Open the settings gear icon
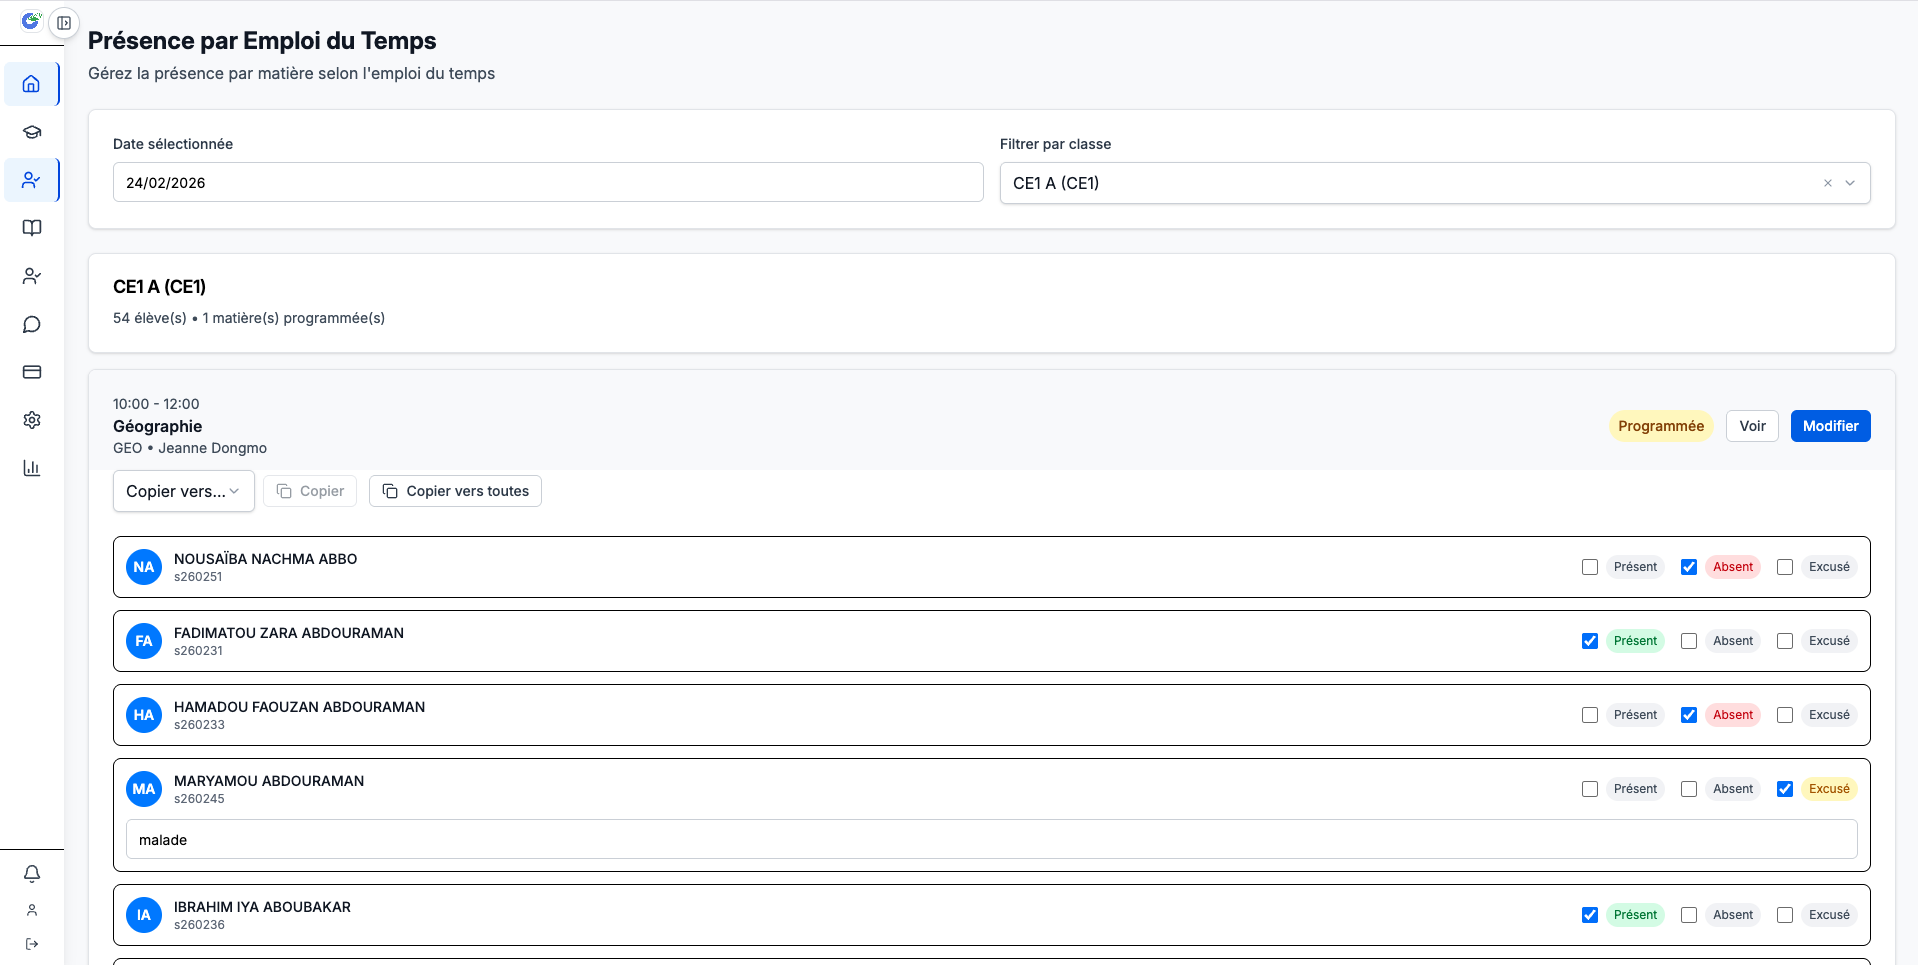Screen dimensions: 1918x965 coord(32,420)
